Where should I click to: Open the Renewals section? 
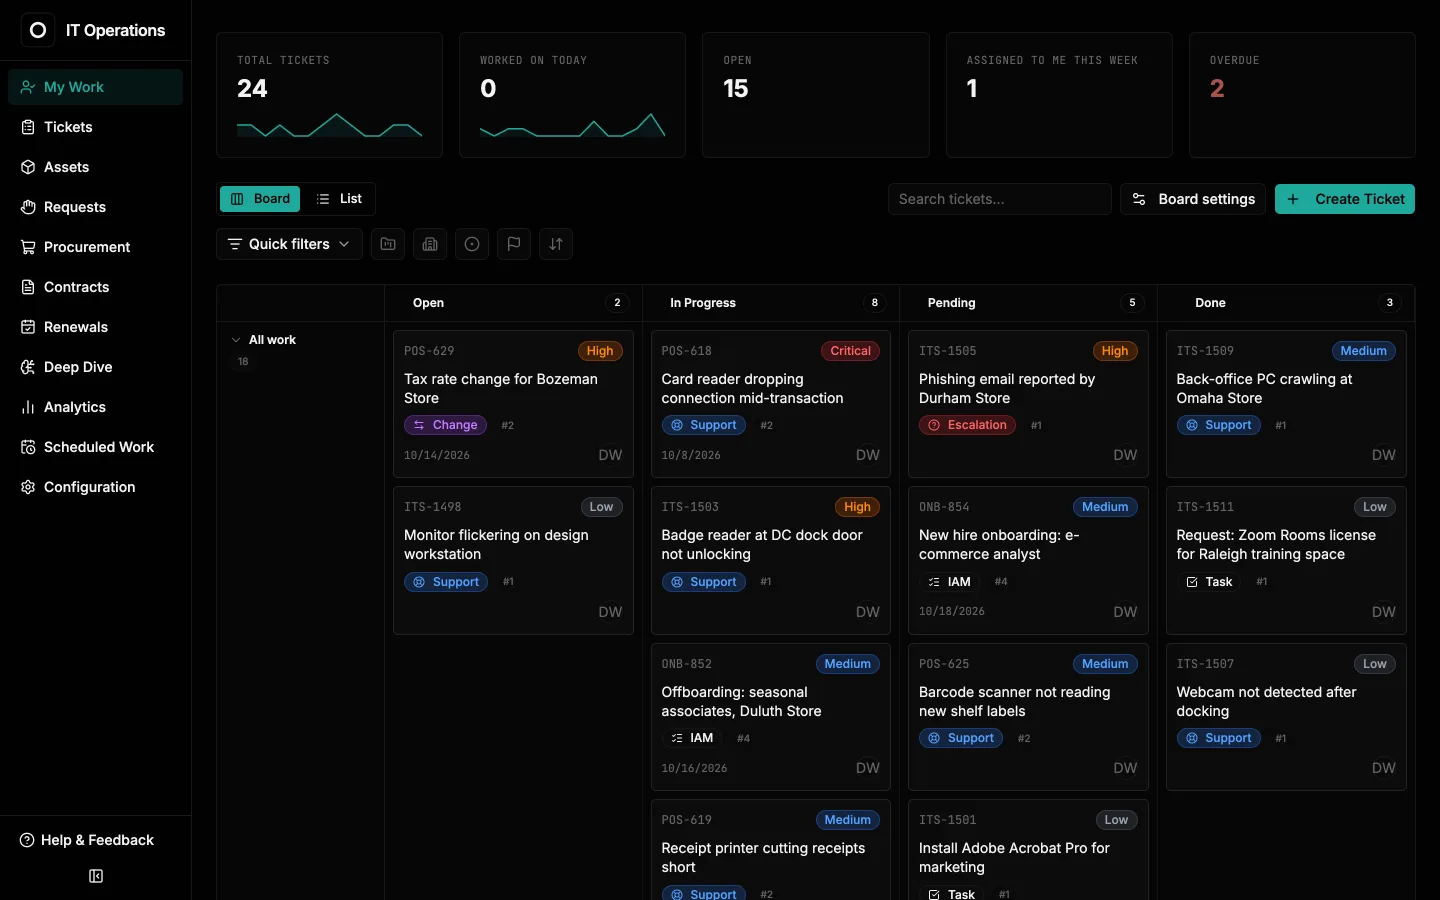tap(95, 327)
